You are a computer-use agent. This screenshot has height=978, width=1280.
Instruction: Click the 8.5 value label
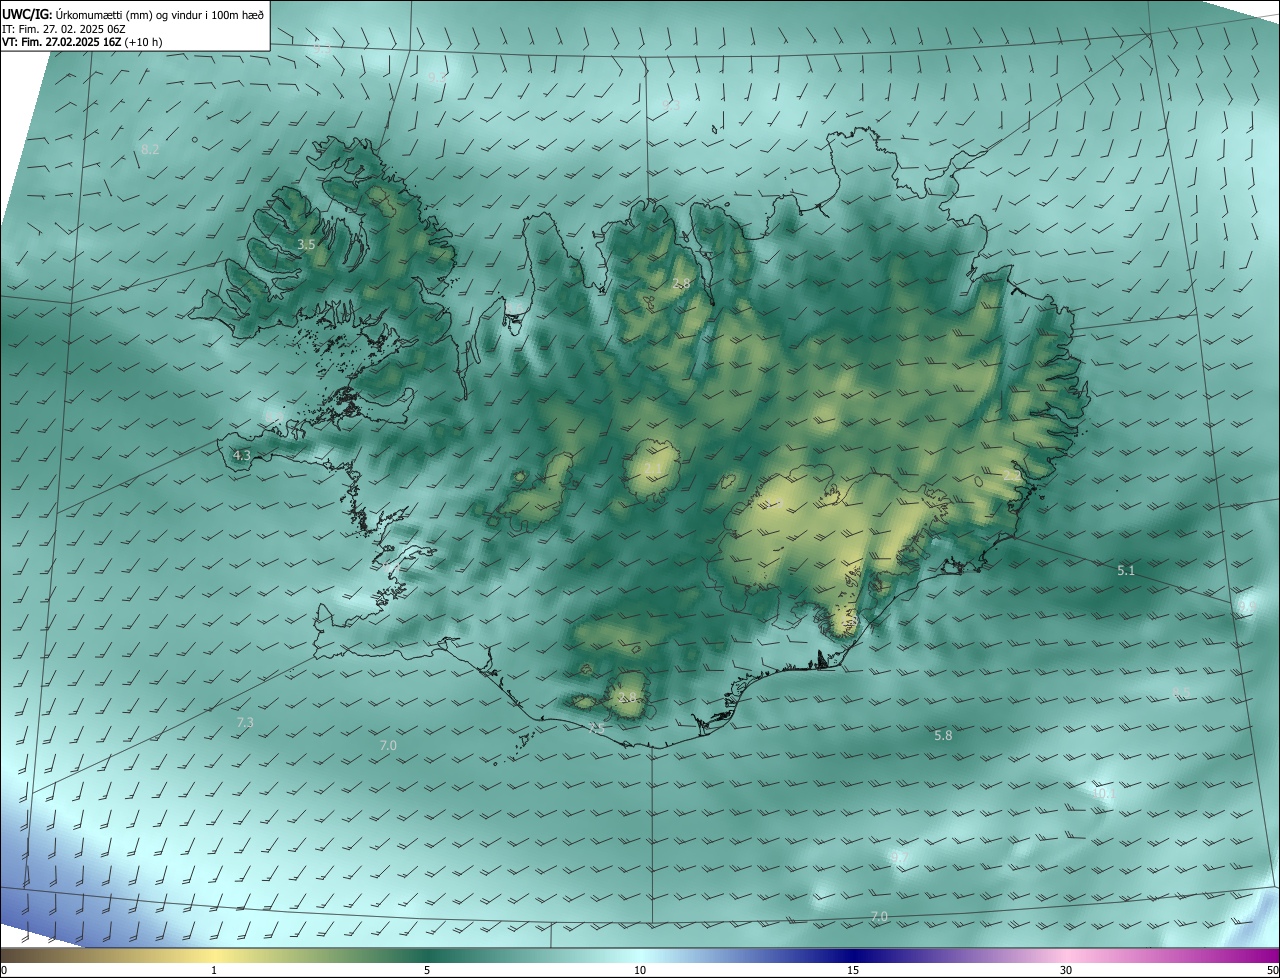click(x=1183, y=692)
